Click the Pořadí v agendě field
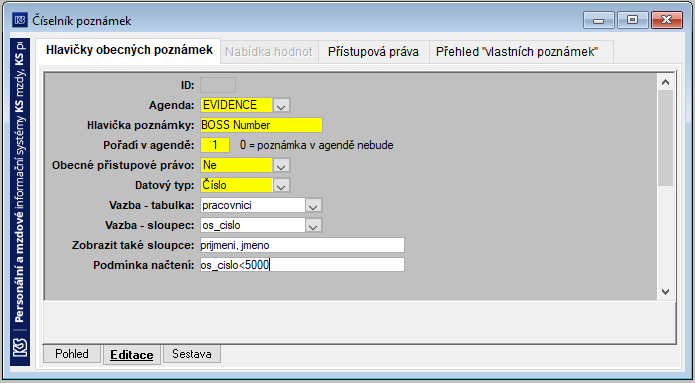This screenshot has height=383, width=695. tap(215, 145)
